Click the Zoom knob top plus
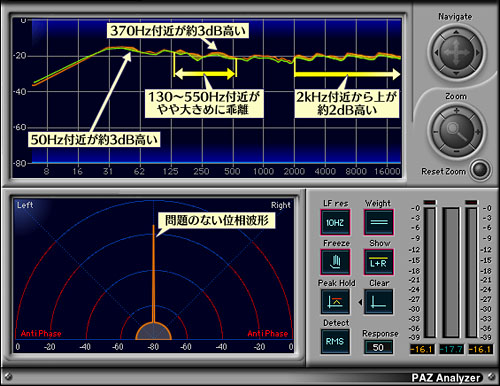500x386 pixels. click(x=456, y=110)
